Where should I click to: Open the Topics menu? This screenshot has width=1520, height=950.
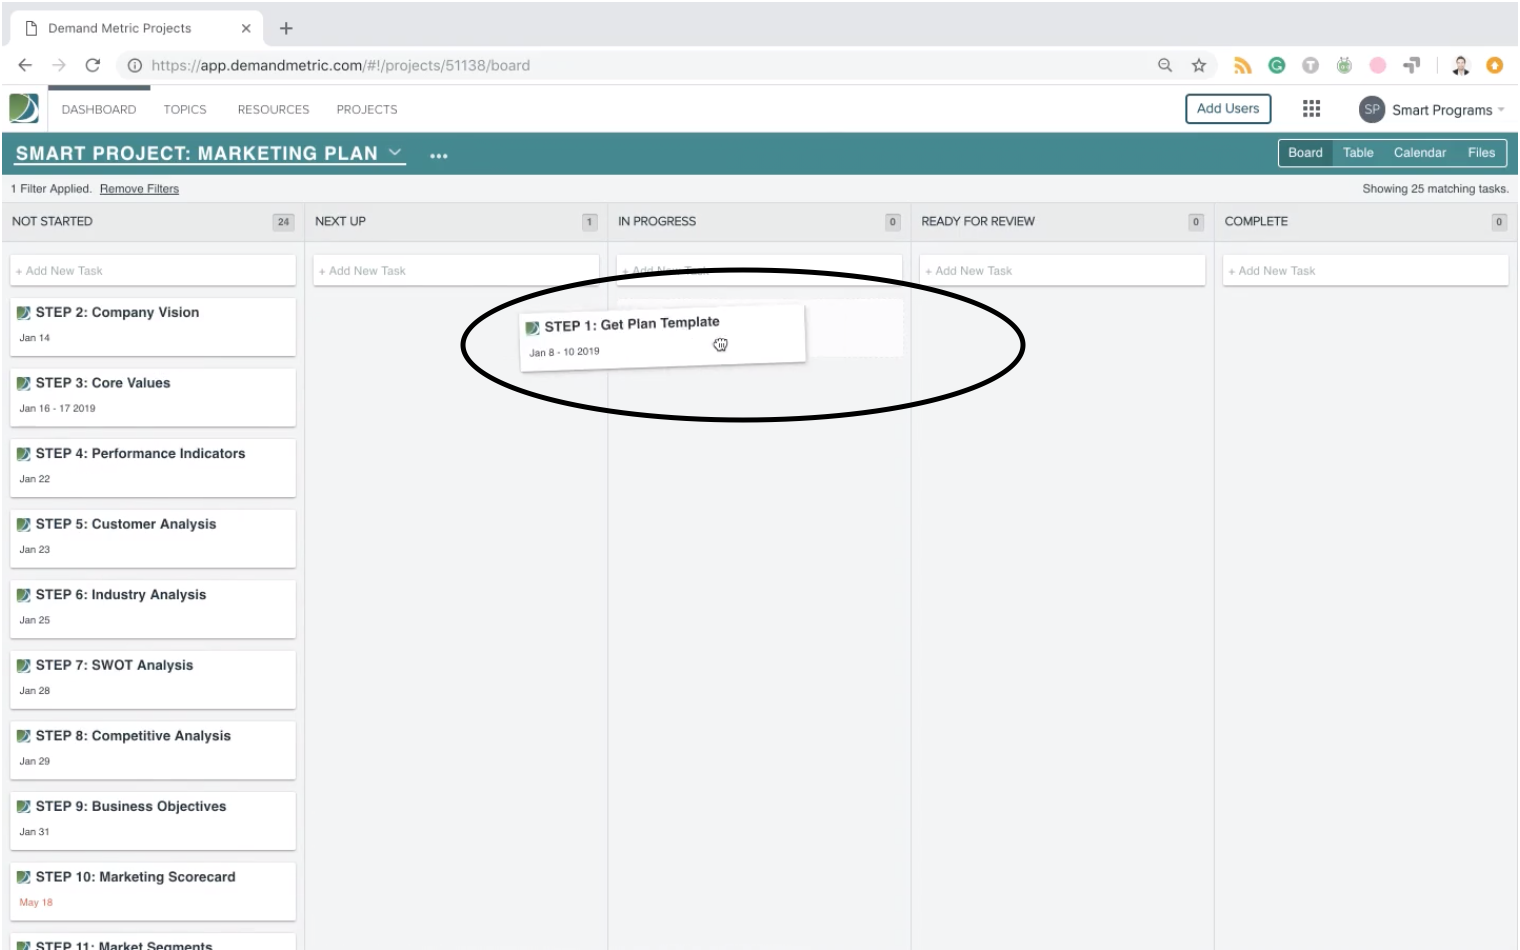click(185, 109)
